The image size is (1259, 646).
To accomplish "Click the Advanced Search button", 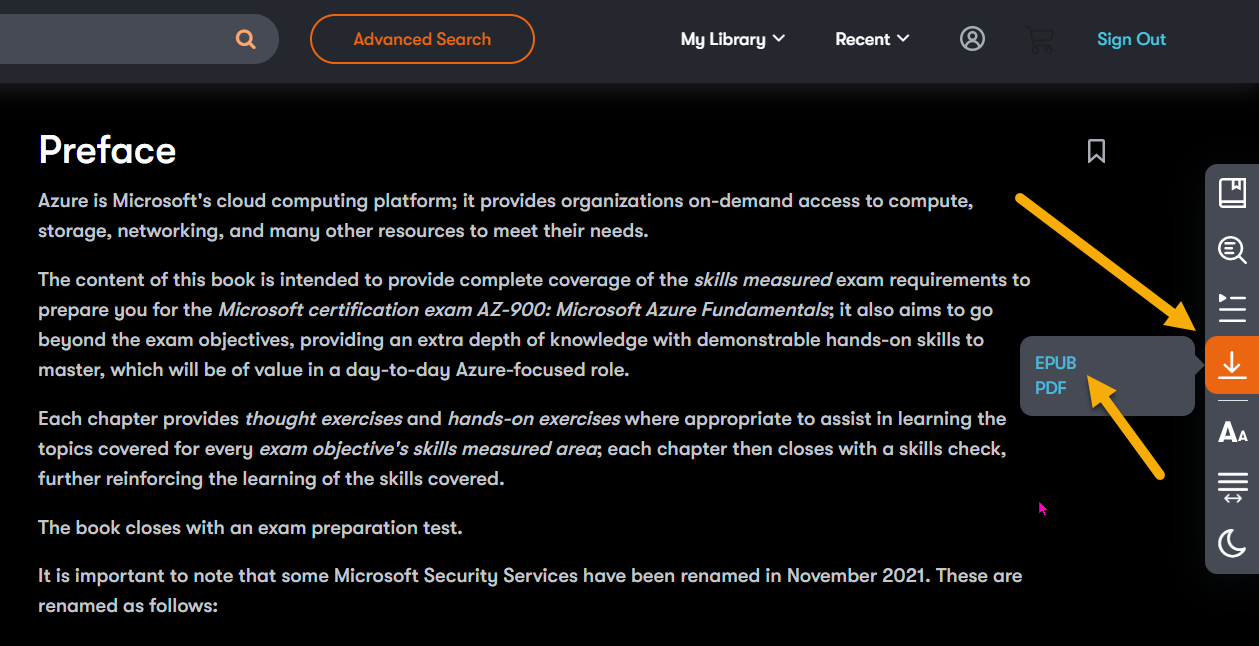I will 422,39.
